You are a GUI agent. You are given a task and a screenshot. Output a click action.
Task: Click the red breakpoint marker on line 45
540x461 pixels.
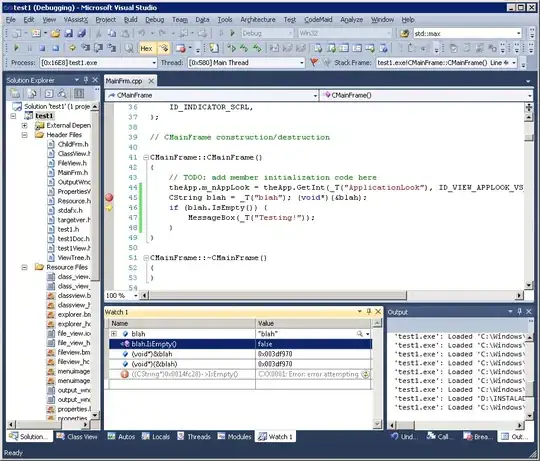(x=109, y=198)
